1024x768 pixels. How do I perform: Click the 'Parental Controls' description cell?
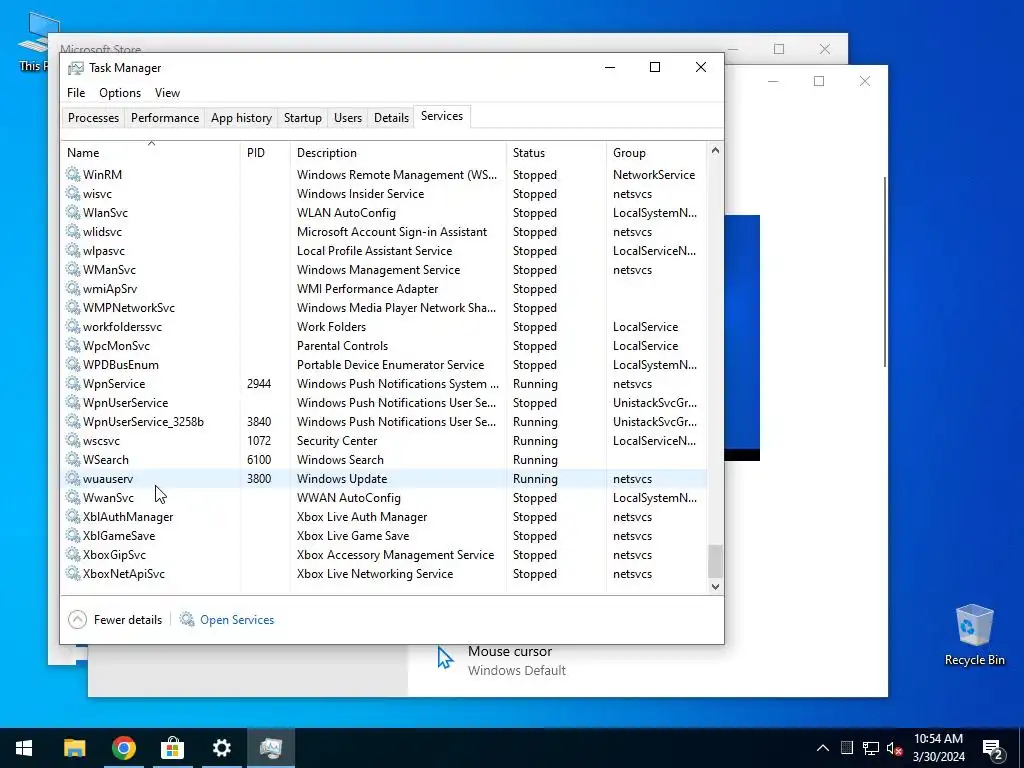pyautogui.click(x=342, y=345)
